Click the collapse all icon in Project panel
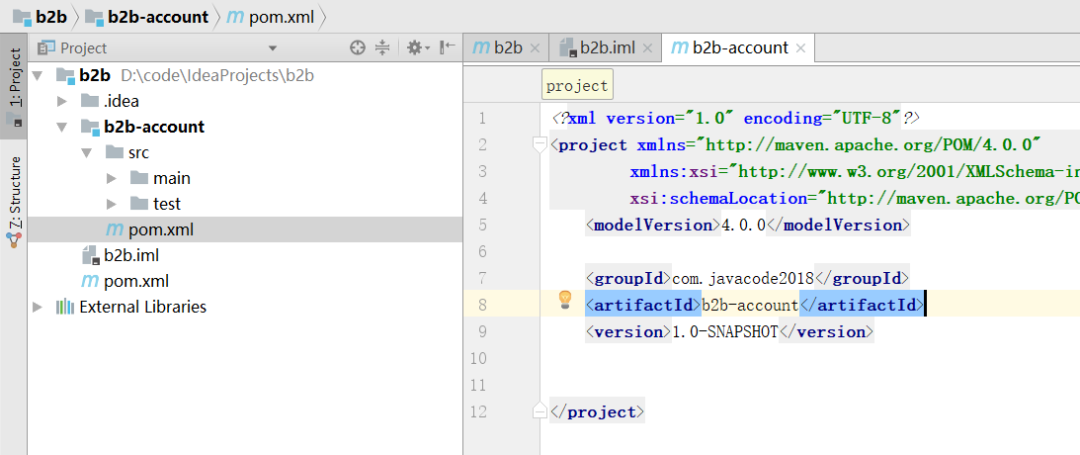 381,48
